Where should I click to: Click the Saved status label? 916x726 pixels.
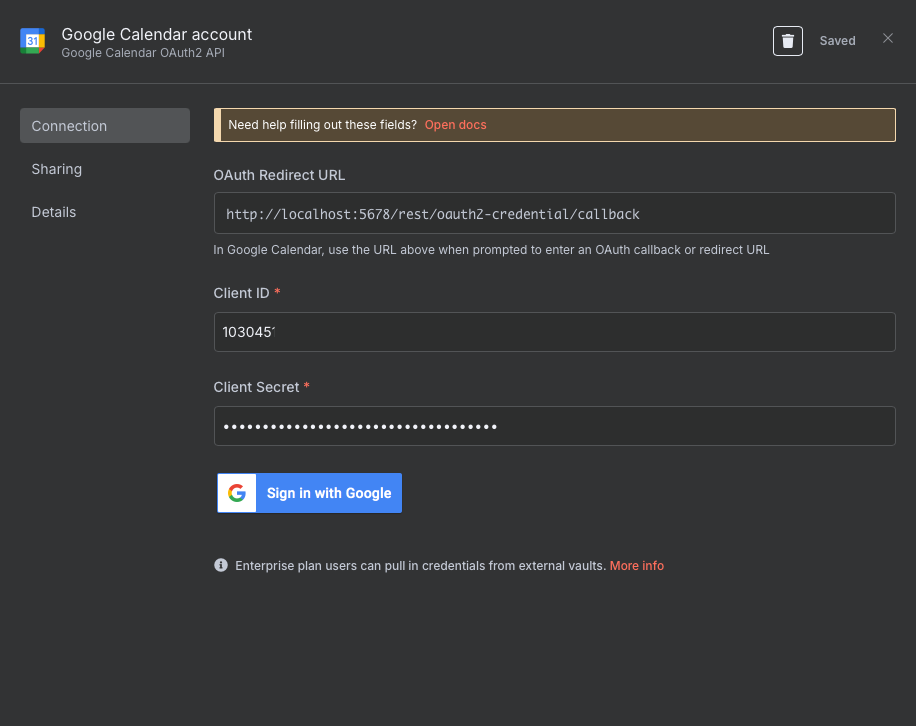(x=837, y=41)
